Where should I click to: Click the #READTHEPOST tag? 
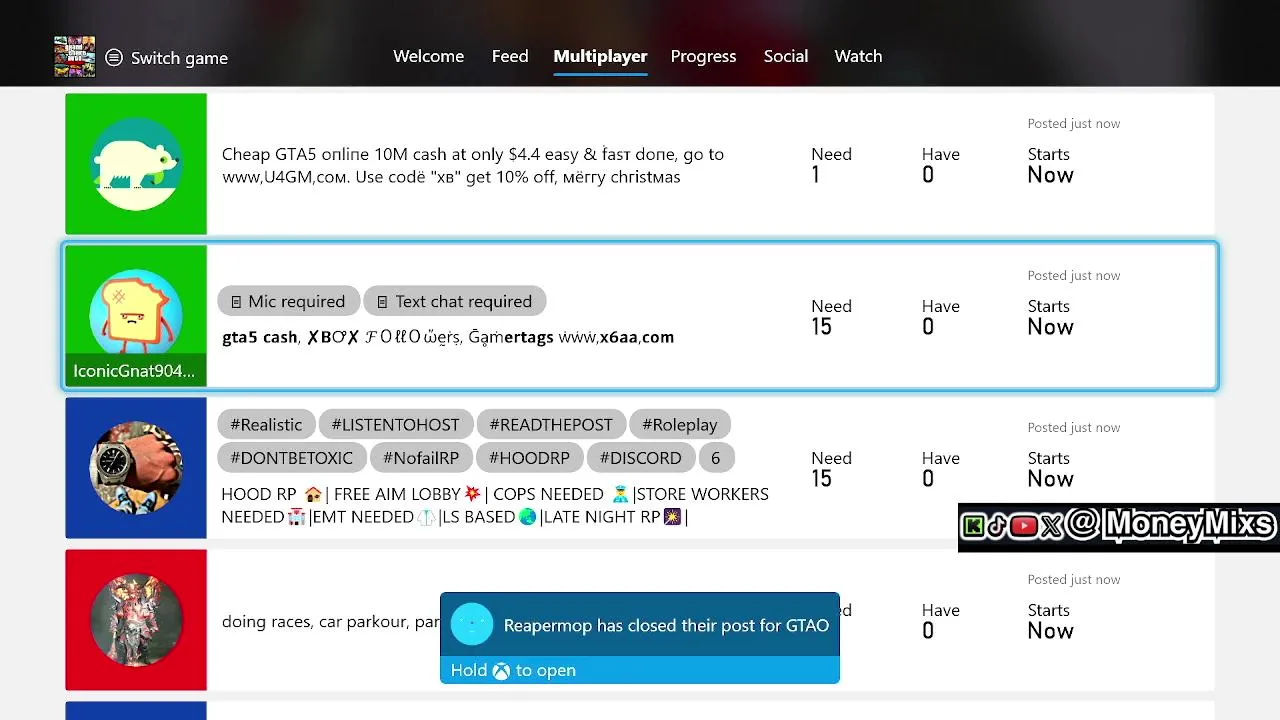[551, 424]
